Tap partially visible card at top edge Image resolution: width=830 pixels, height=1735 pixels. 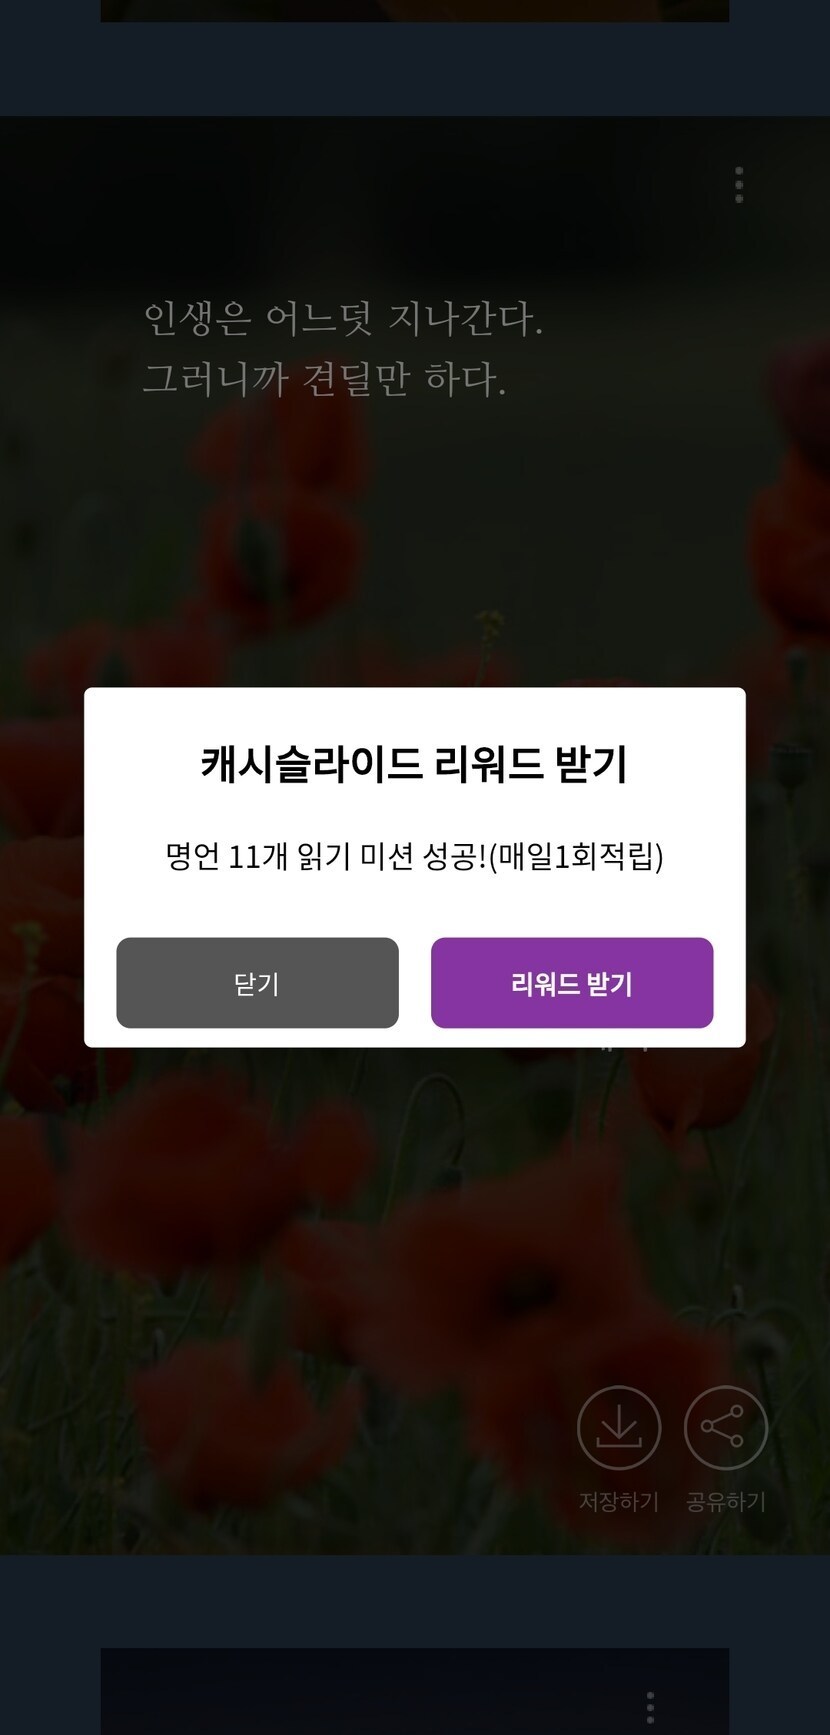[415, 10]
